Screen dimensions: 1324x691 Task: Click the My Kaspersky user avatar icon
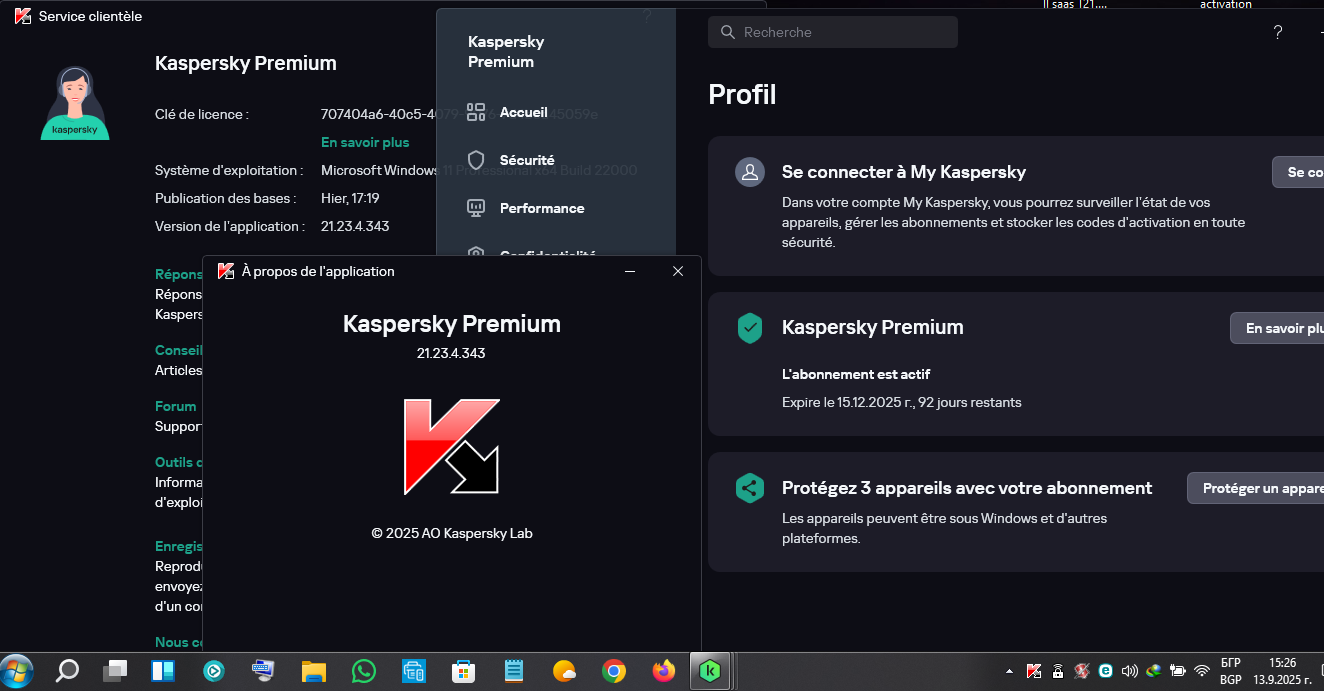coord(750,172)
